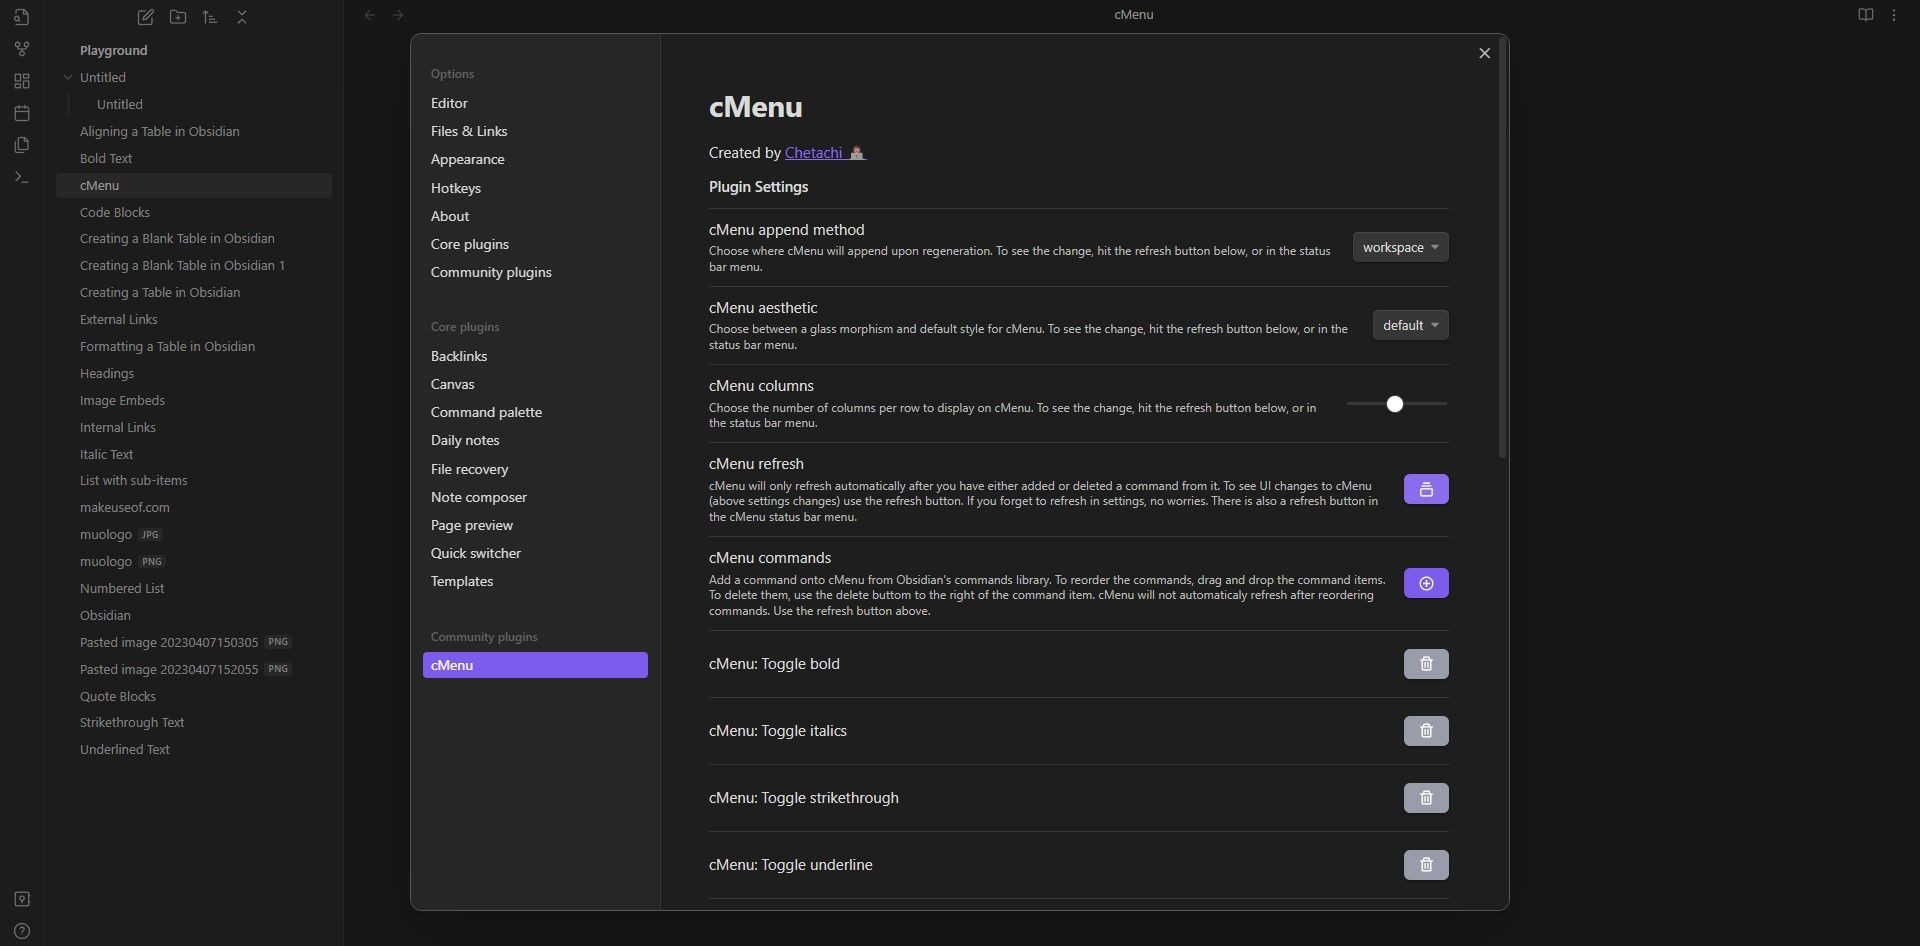Screen dimensions: 1920x946
Task: Delete the Toggle bold command
Action: click(1426, 664)
